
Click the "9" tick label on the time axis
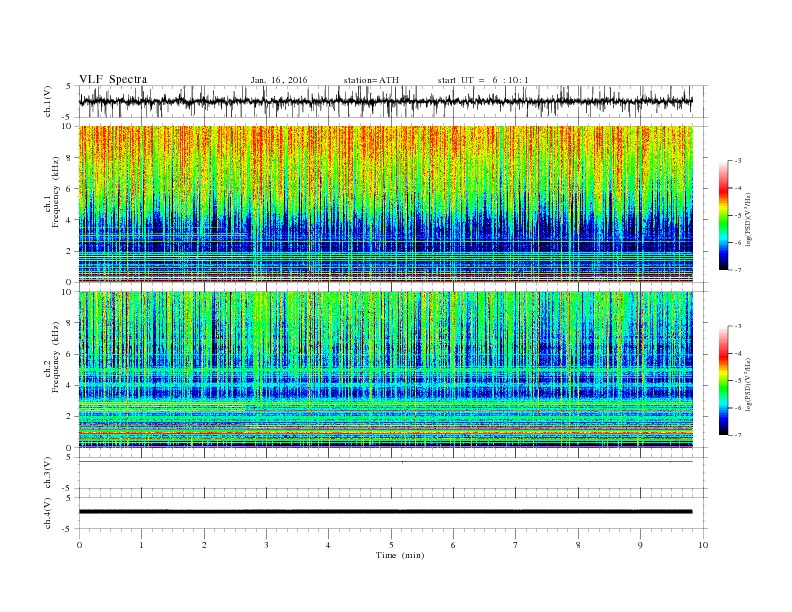coord(640,545)
